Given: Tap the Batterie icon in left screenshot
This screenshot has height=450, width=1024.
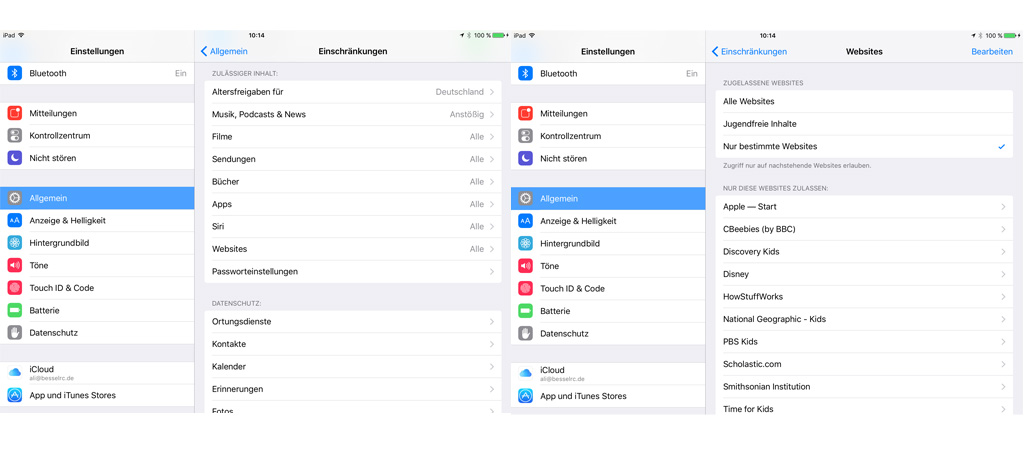Looking at the screenshot, I should [14, 310].
